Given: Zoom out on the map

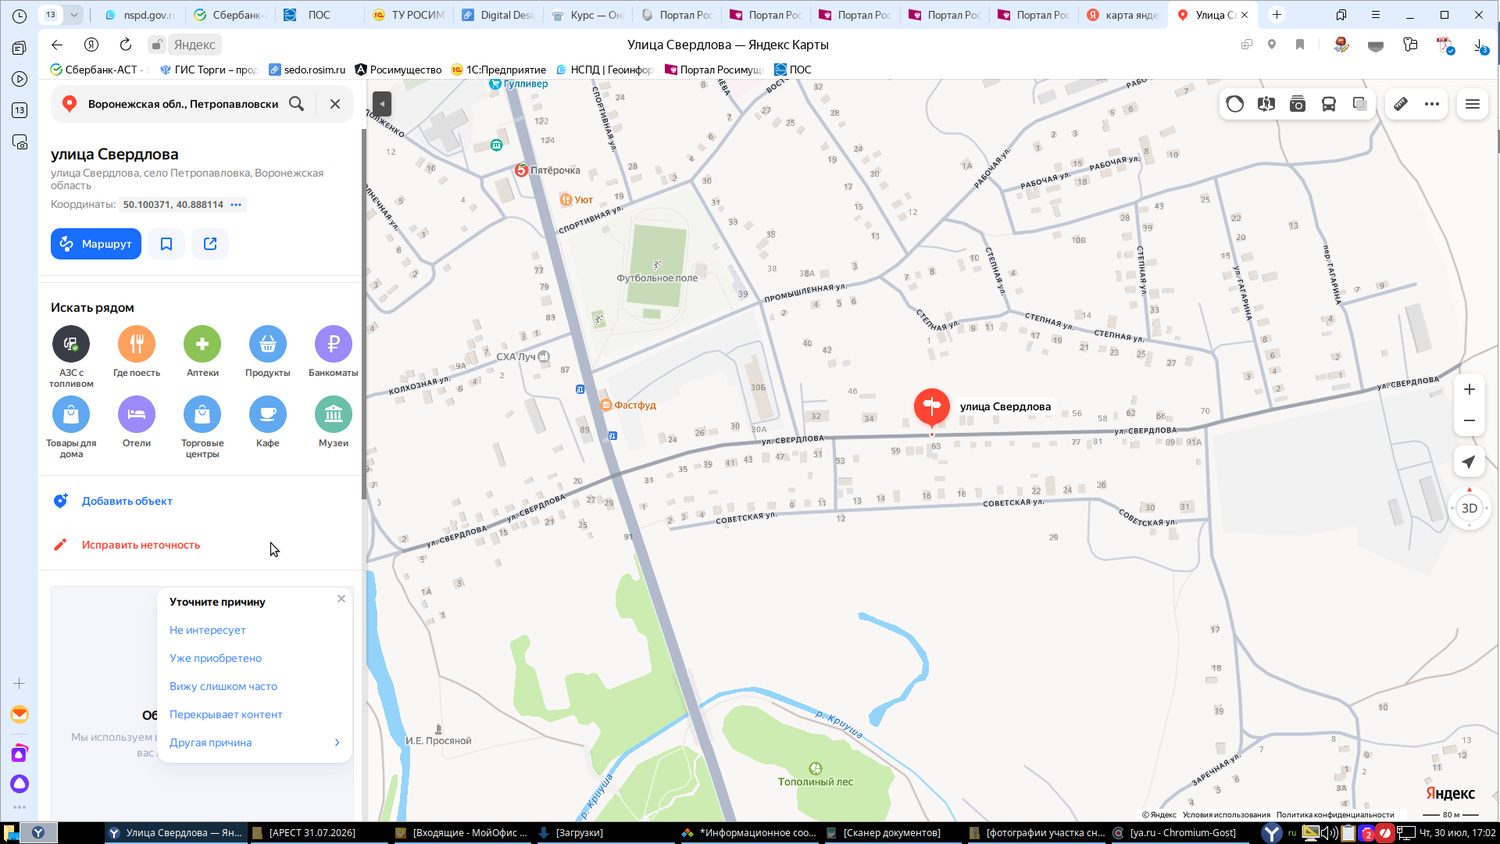Looking at the screenshot, I should click(x=1469, y=421).
